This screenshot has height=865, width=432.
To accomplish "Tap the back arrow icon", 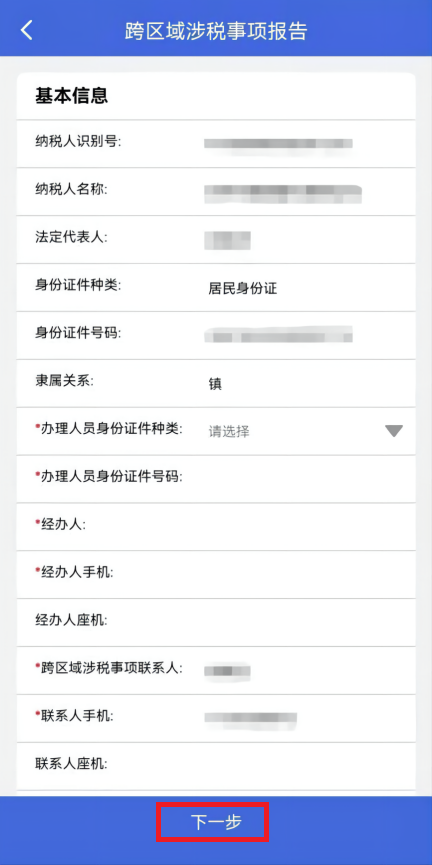I will tap(26, 30).
